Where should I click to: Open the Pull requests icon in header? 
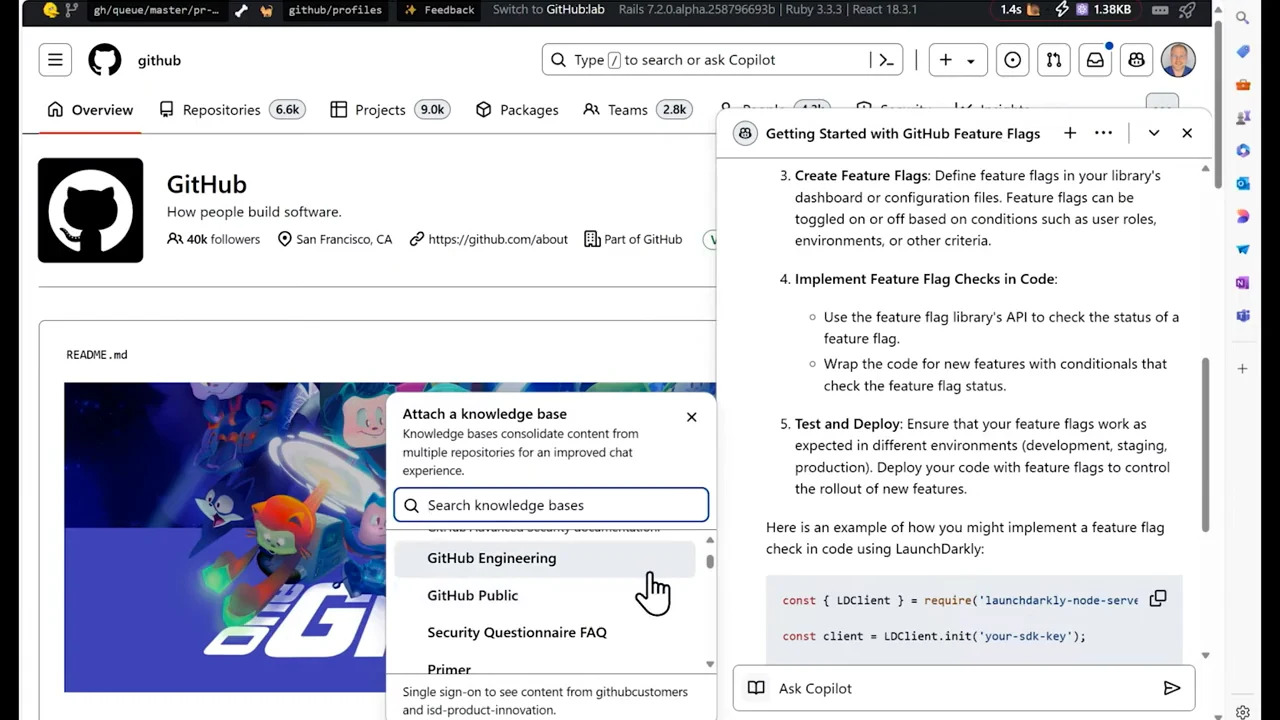point(1054,60)
